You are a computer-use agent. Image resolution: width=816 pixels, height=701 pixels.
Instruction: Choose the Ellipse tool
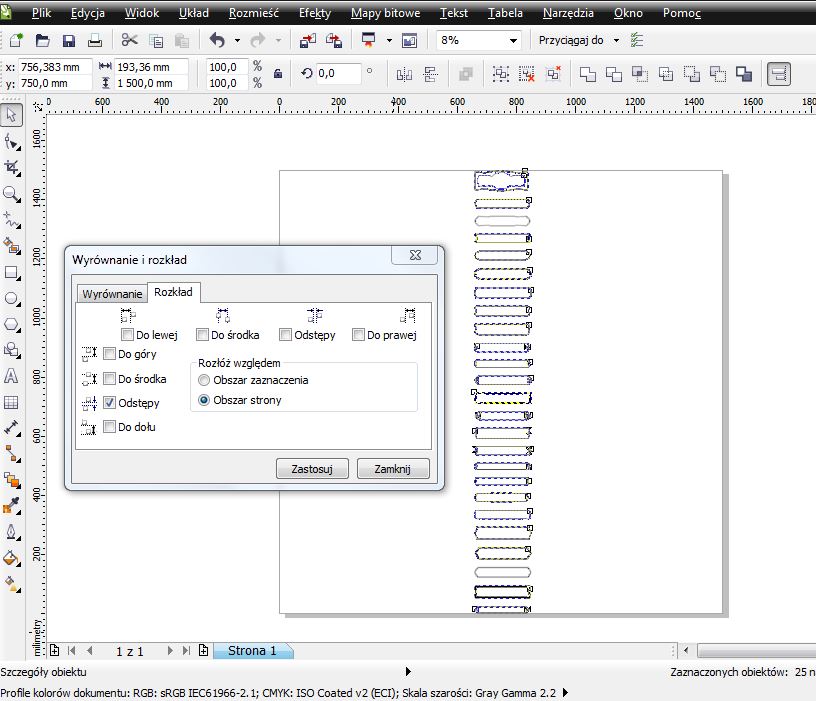tap(12, 298)
